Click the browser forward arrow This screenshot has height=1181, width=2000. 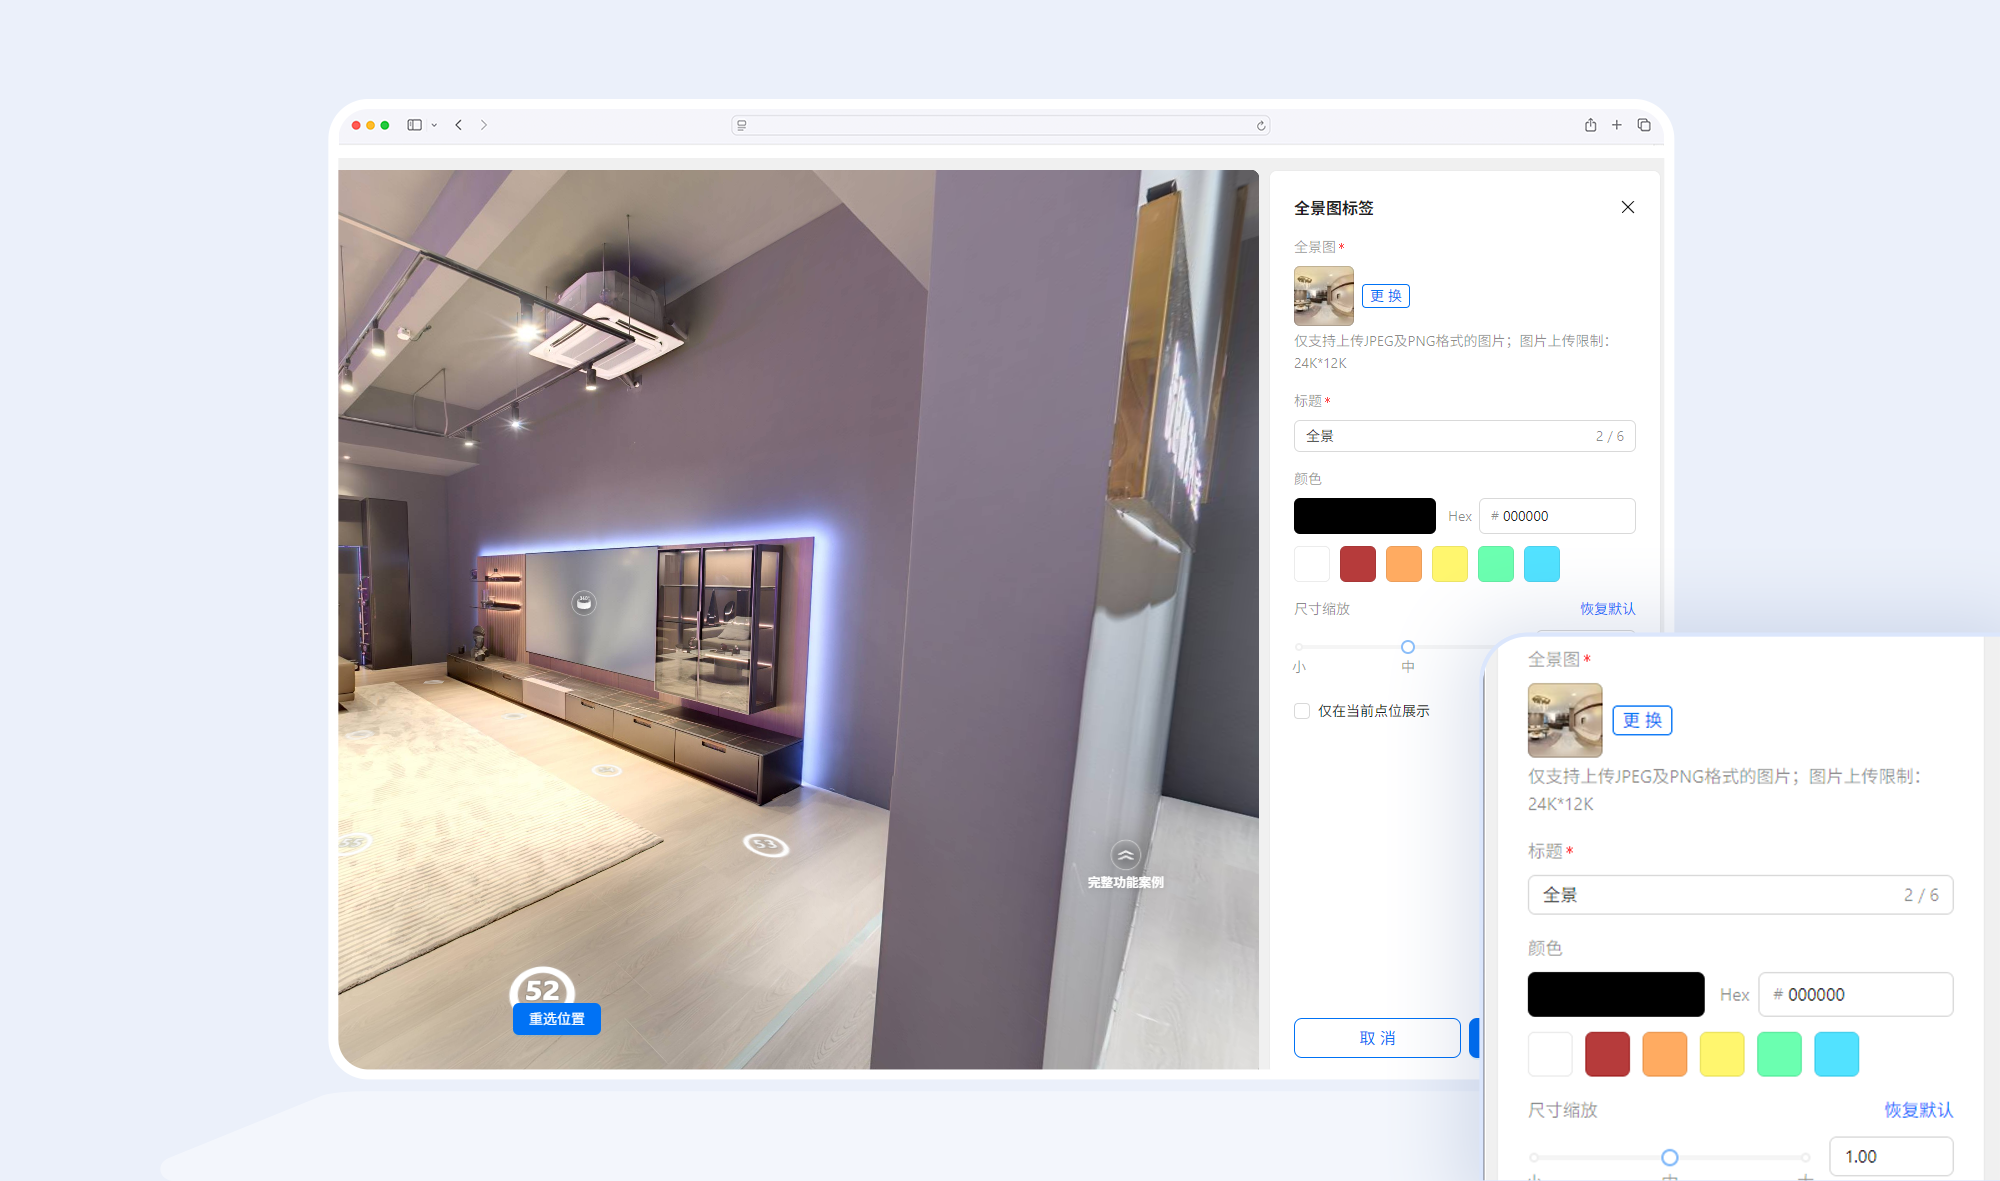(x=484, y=125)
